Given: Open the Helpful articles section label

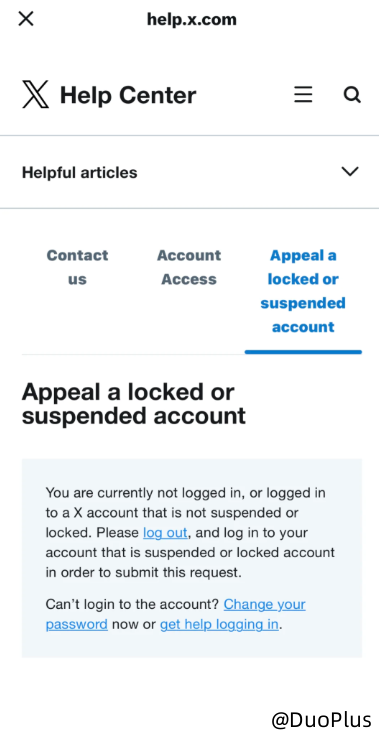Looking at the screenshot, I should (x=79, y=172).
